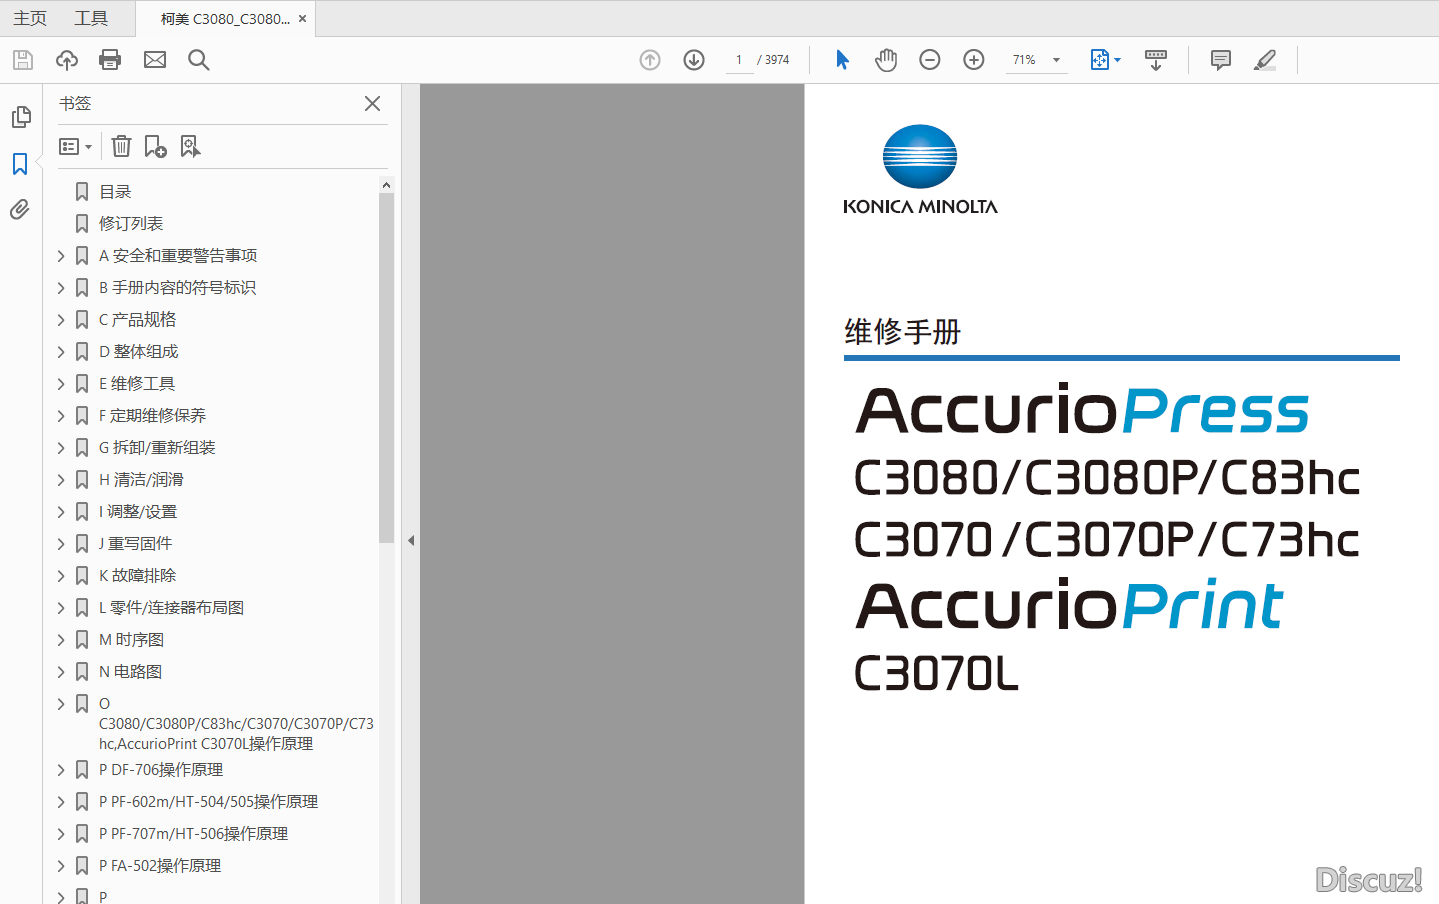Expand the "G 拆卸/重新组装" bookmark
The image size is (1439, 904).
click(x=61, y=448)
